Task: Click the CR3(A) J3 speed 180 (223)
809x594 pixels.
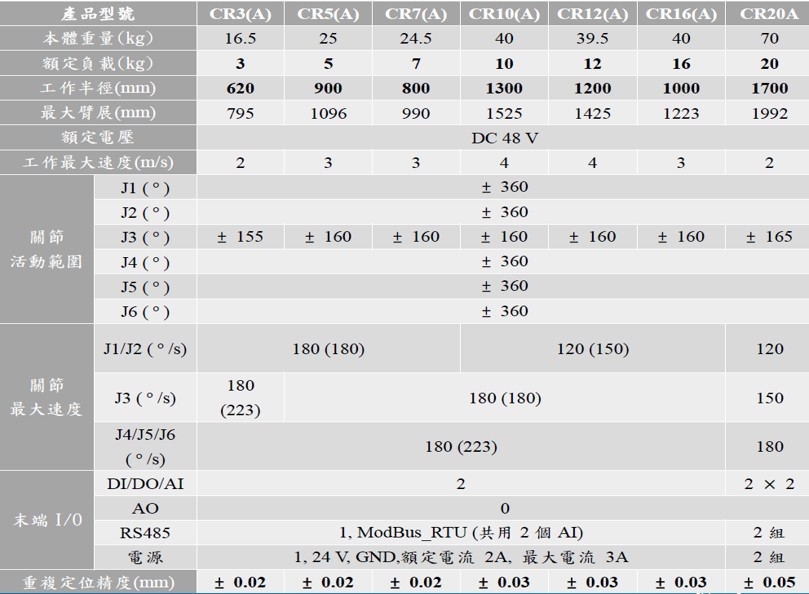Action: [x=240, y=397]
